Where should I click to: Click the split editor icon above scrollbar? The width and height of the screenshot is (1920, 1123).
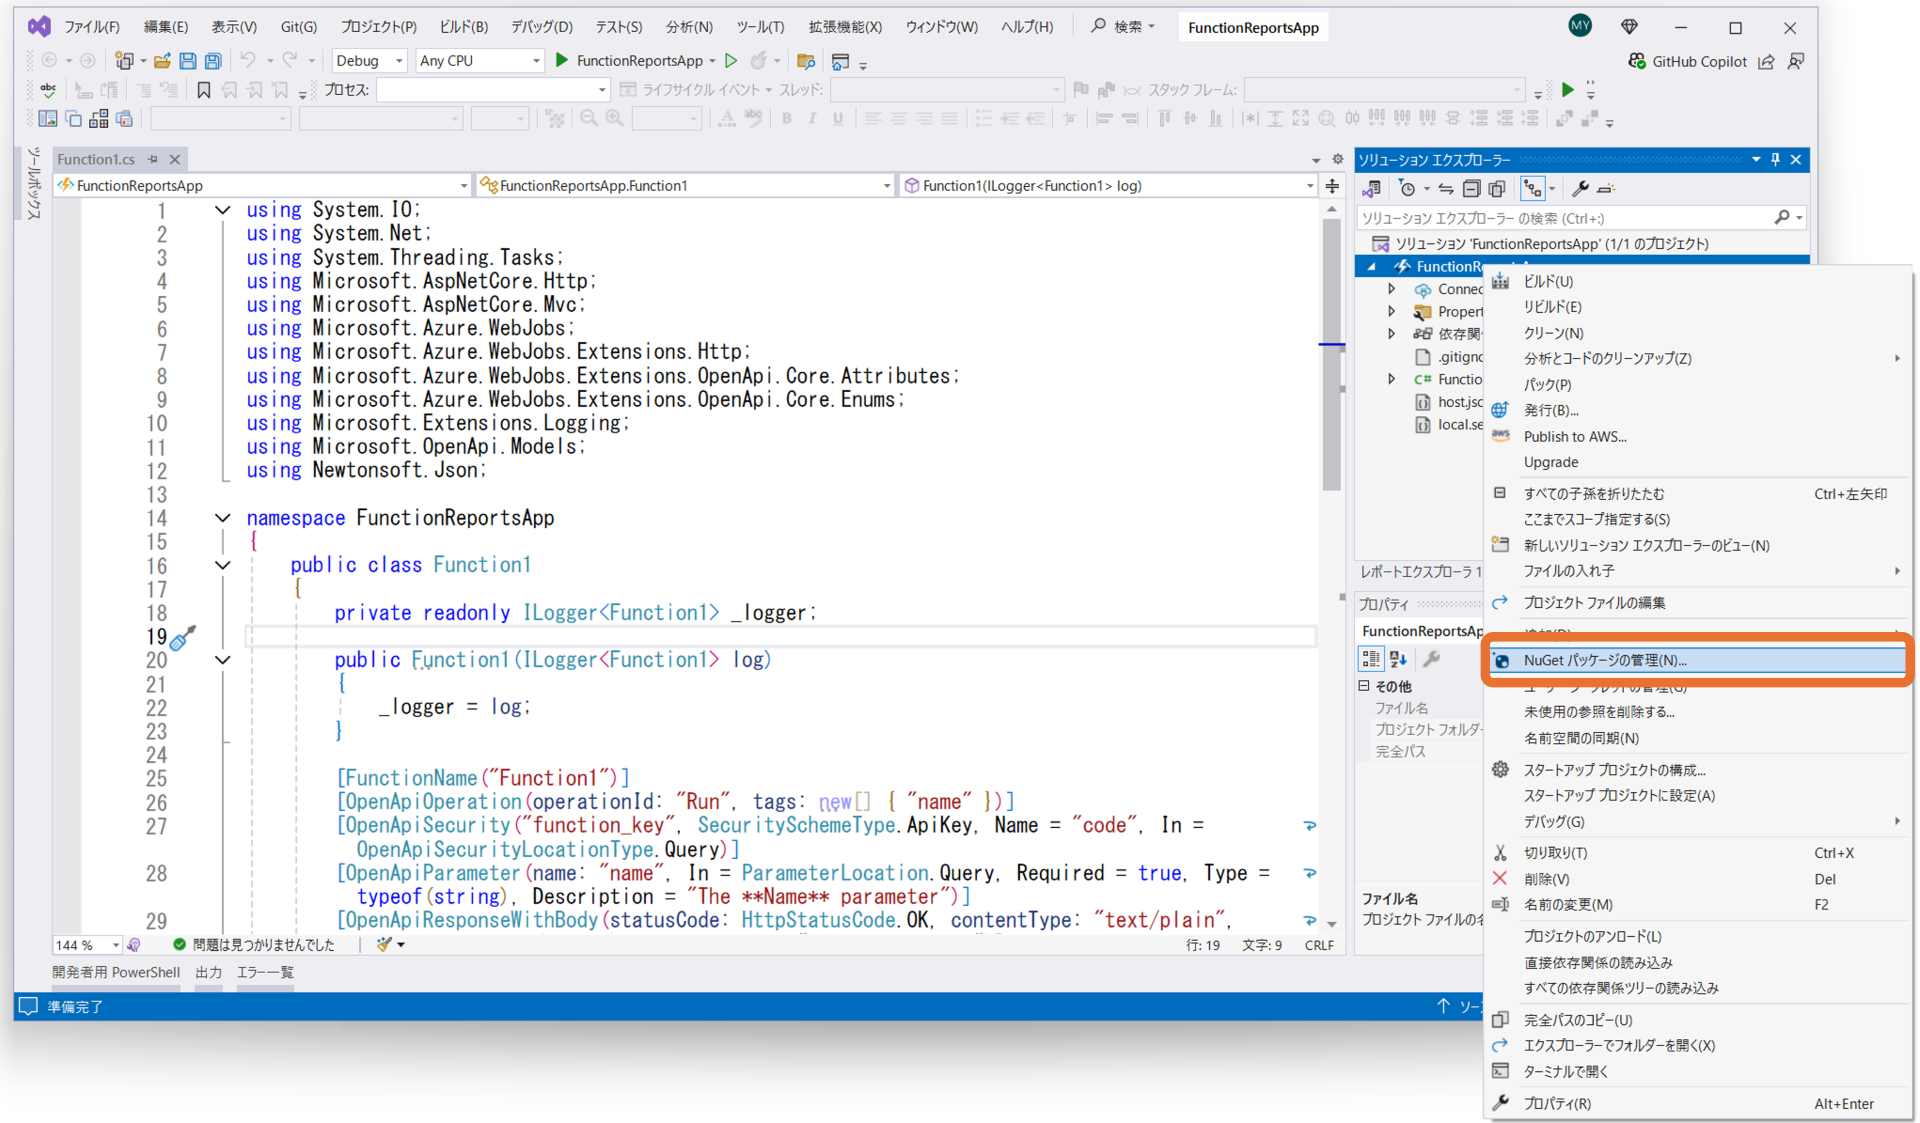pyautogui.click(x=1333, y=186)
